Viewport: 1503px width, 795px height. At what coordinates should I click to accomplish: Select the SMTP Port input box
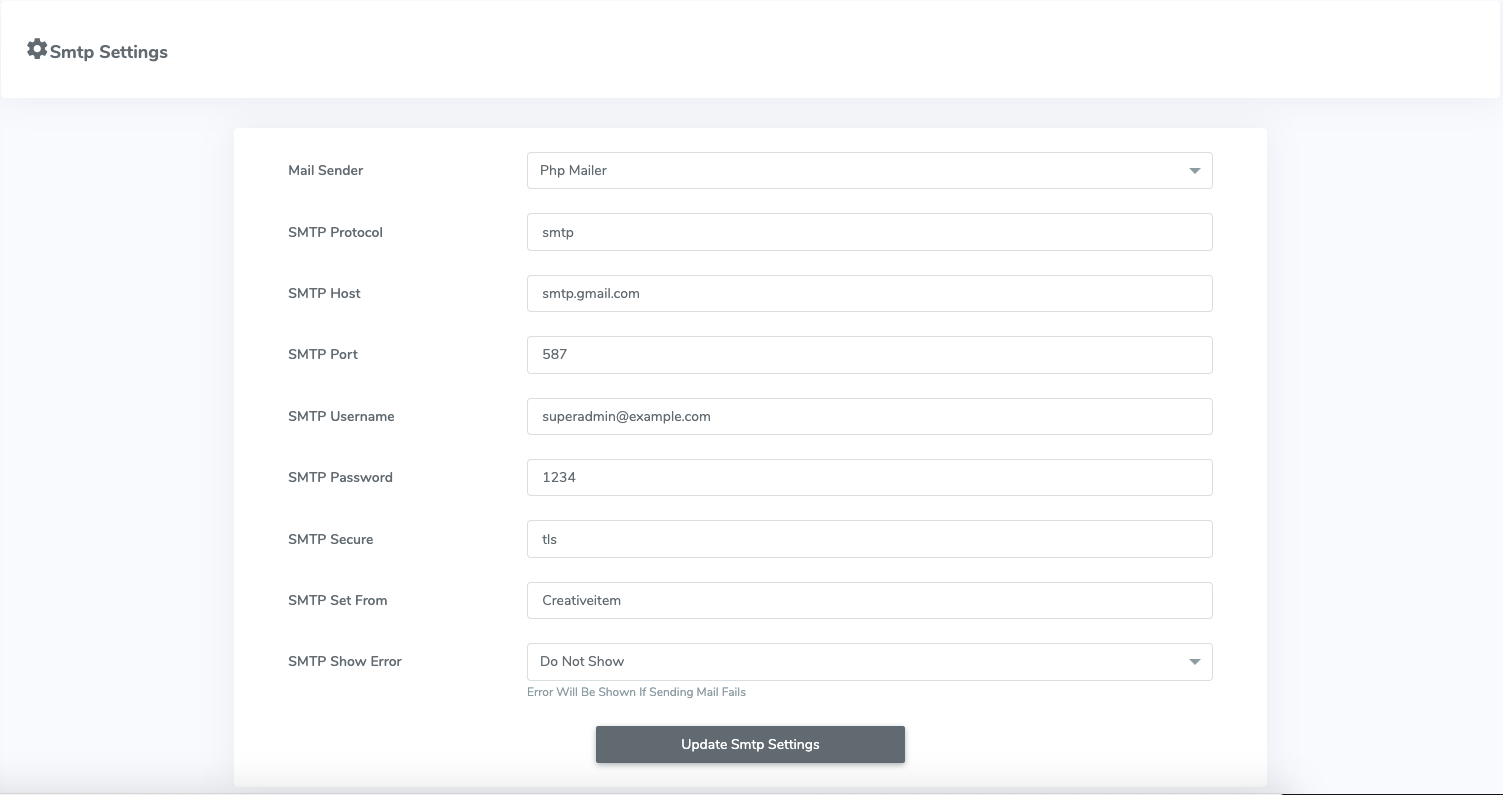pyautogui.click(x=868, y=355)
